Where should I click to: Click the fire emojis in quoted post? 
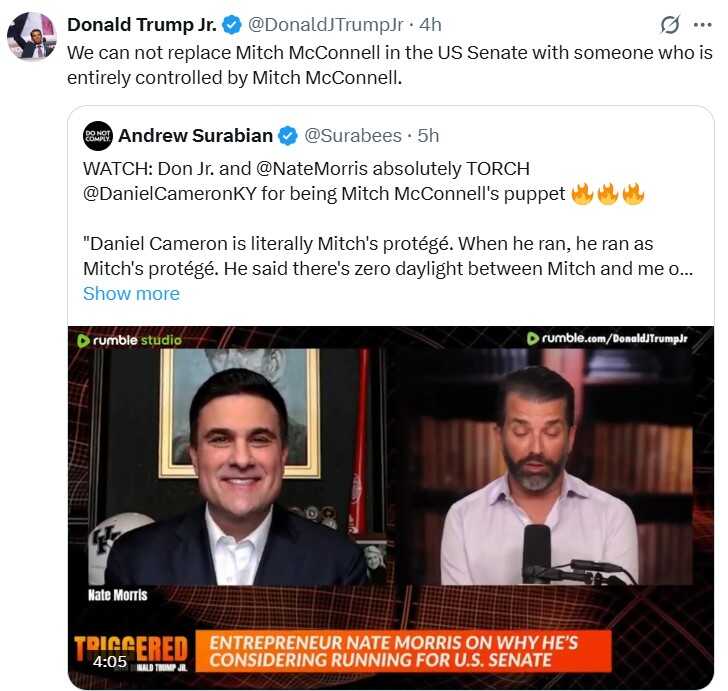[608, 194]
